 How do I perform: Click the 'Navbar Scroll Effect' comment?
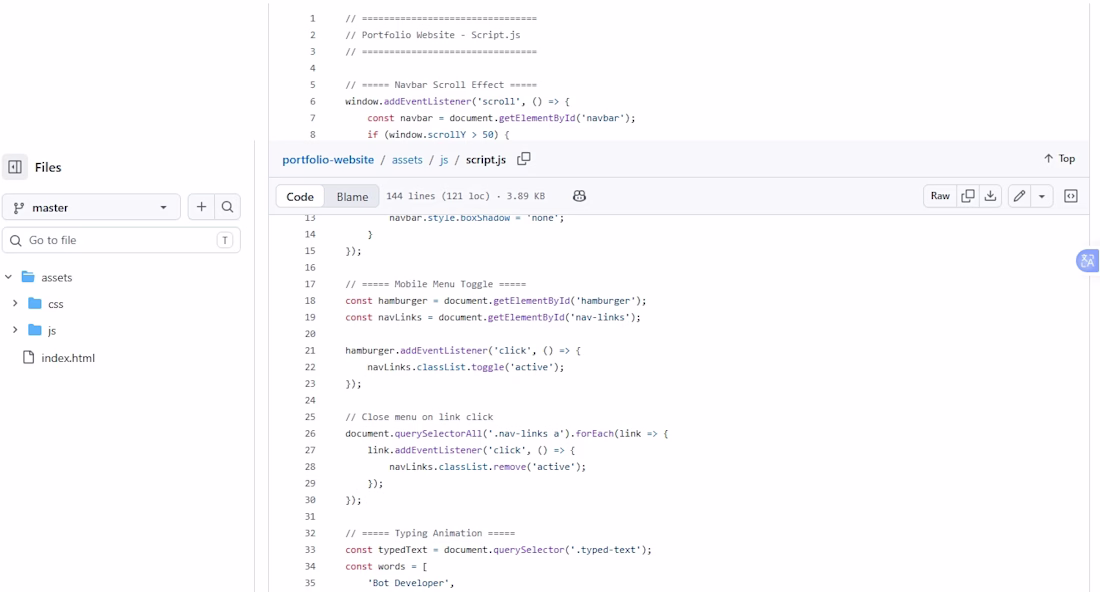pyautogui.click(x=441, y=85)
